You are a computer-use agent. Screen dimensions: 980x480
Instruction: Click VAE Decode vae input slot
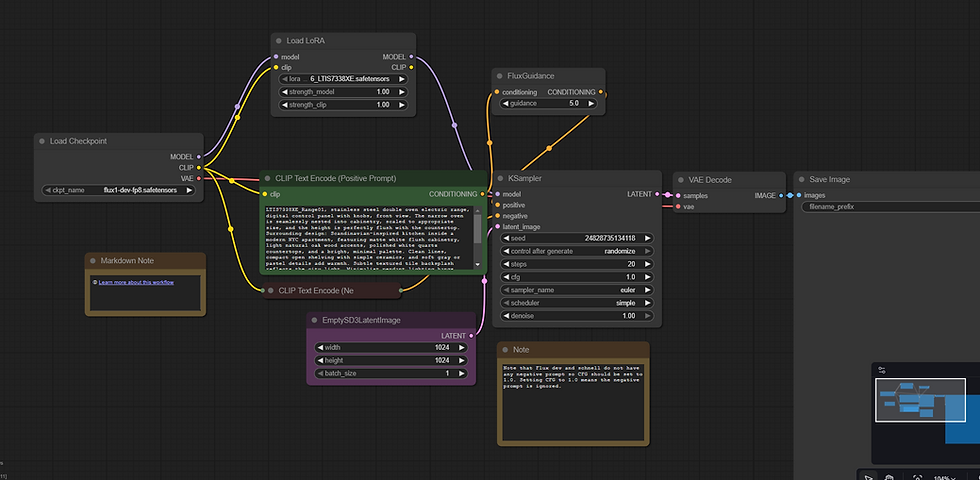click(x=678, y=206)
